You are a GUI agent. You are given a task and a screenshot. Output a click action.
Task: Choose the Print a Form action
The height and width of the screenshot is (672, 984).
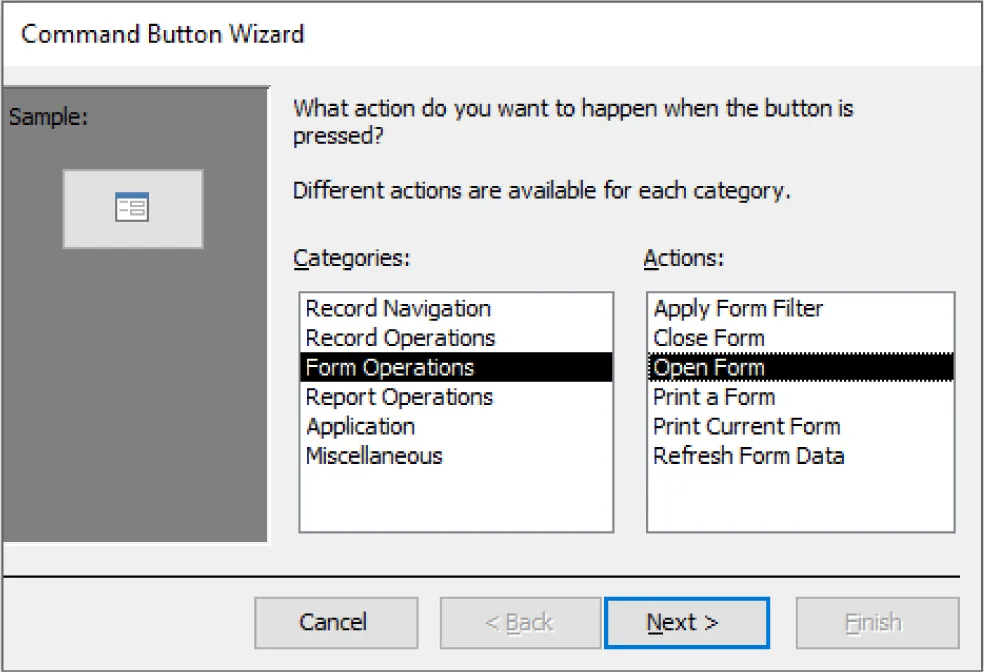tap(713, 397)
